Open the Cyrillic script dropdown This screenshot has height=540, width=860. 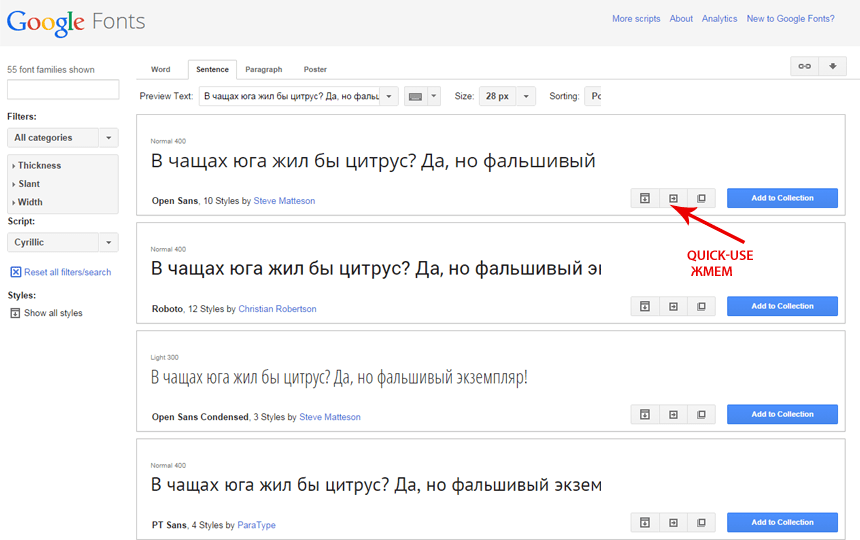63,242
